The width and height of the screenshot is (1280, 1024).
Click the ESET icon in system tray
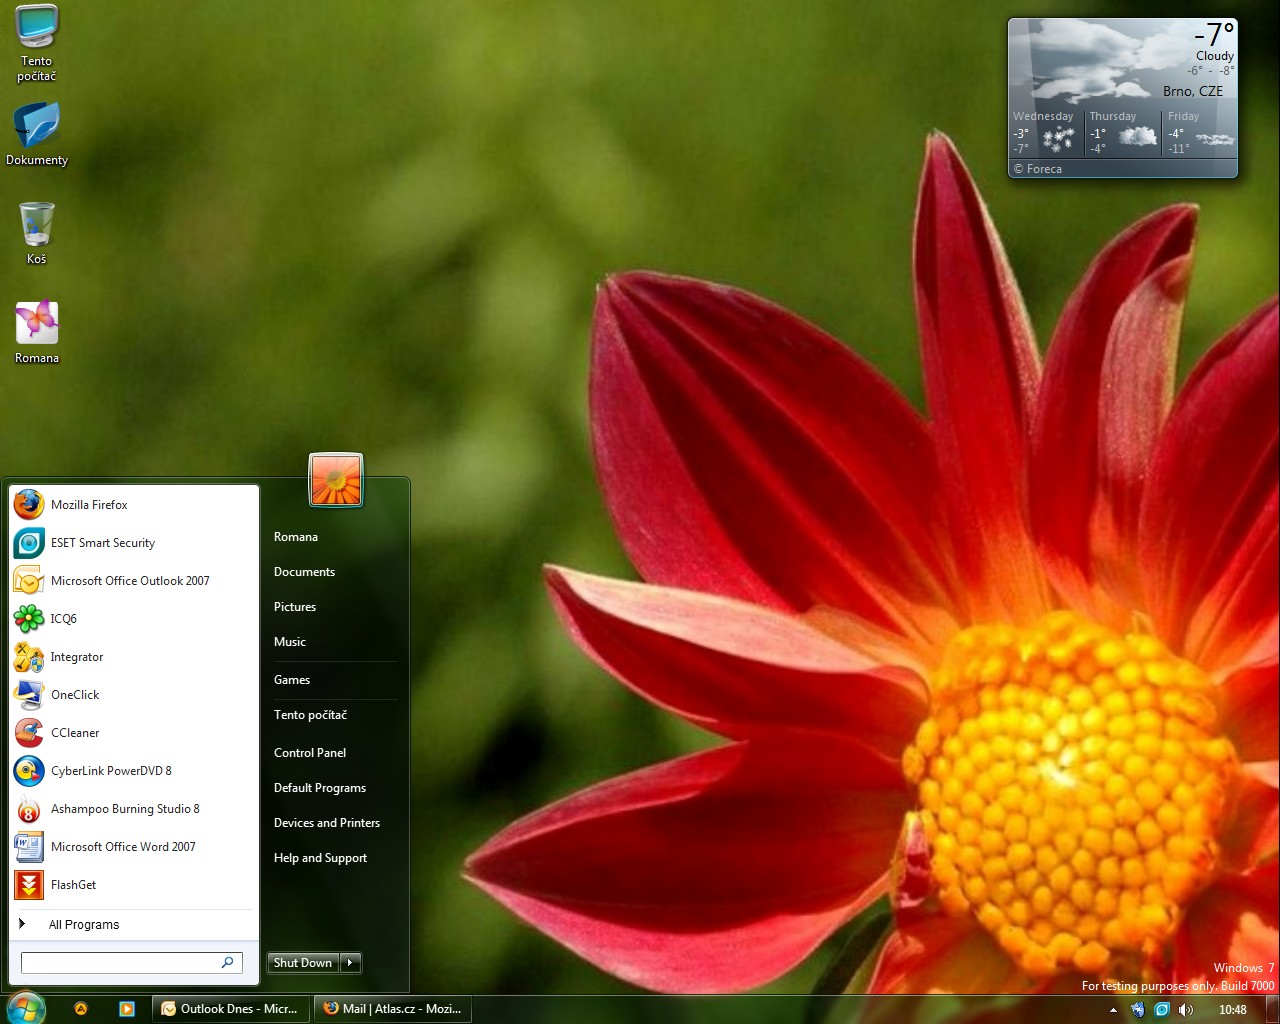pyautogui.click(x=1162, y=1010)
